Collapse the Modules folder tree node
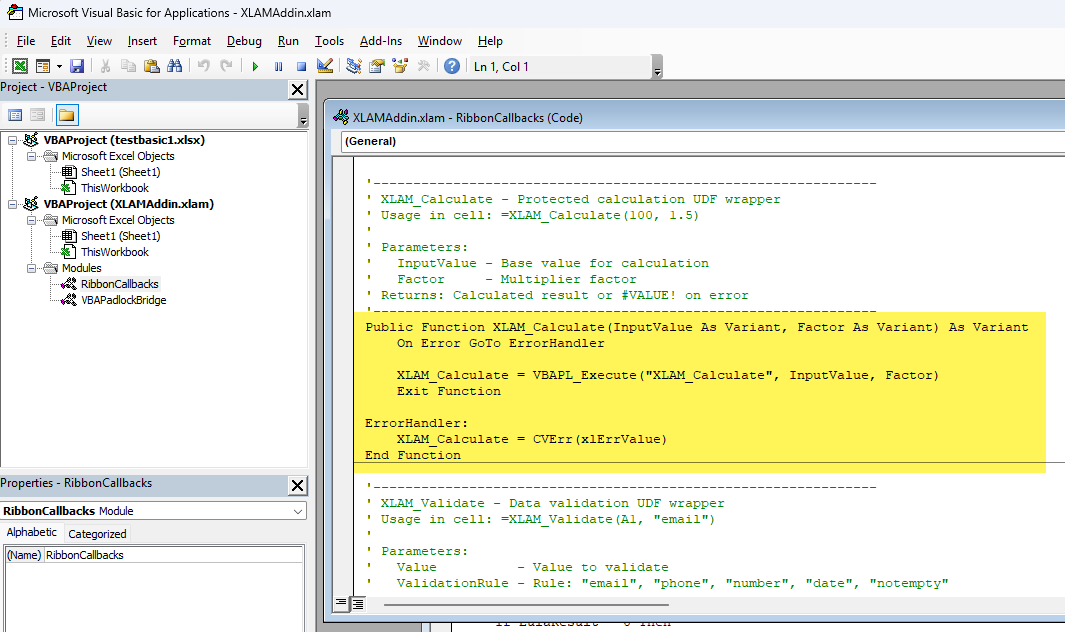1065x632 pixels. [x=30, y=267]
